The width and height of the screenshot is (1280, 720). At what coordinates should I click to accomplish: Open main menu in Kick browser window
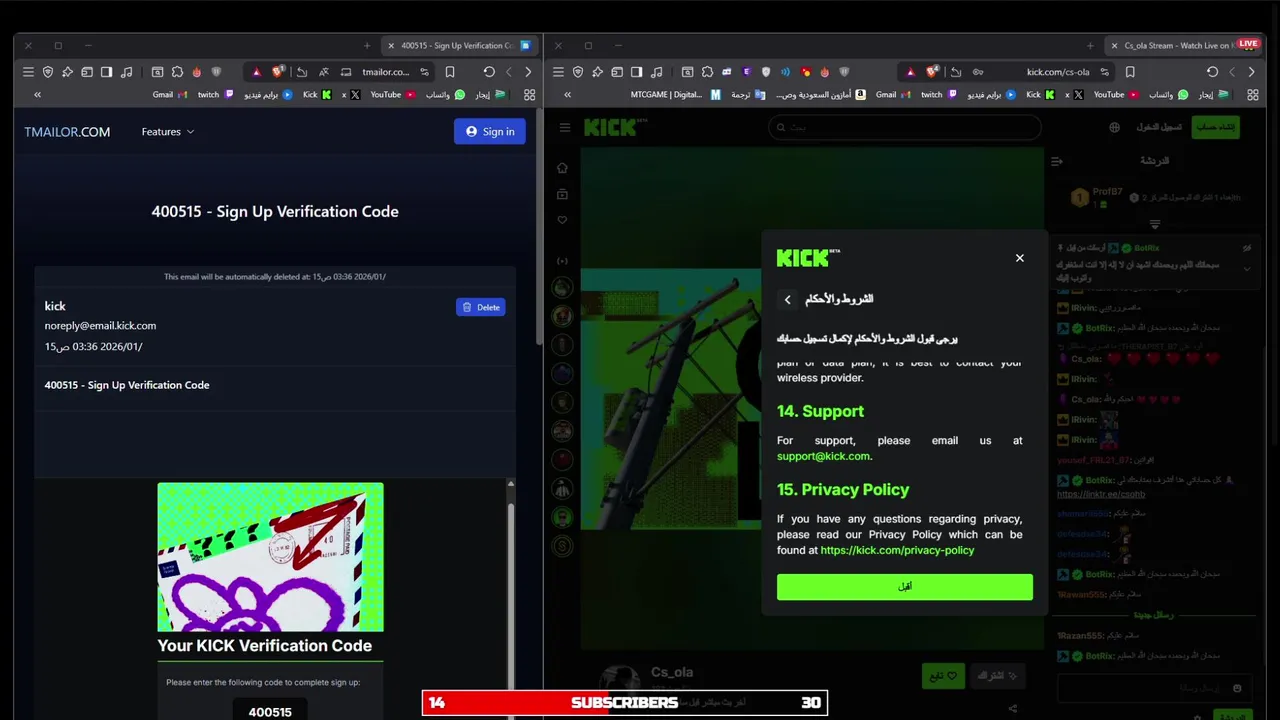(x=558, y=72)
